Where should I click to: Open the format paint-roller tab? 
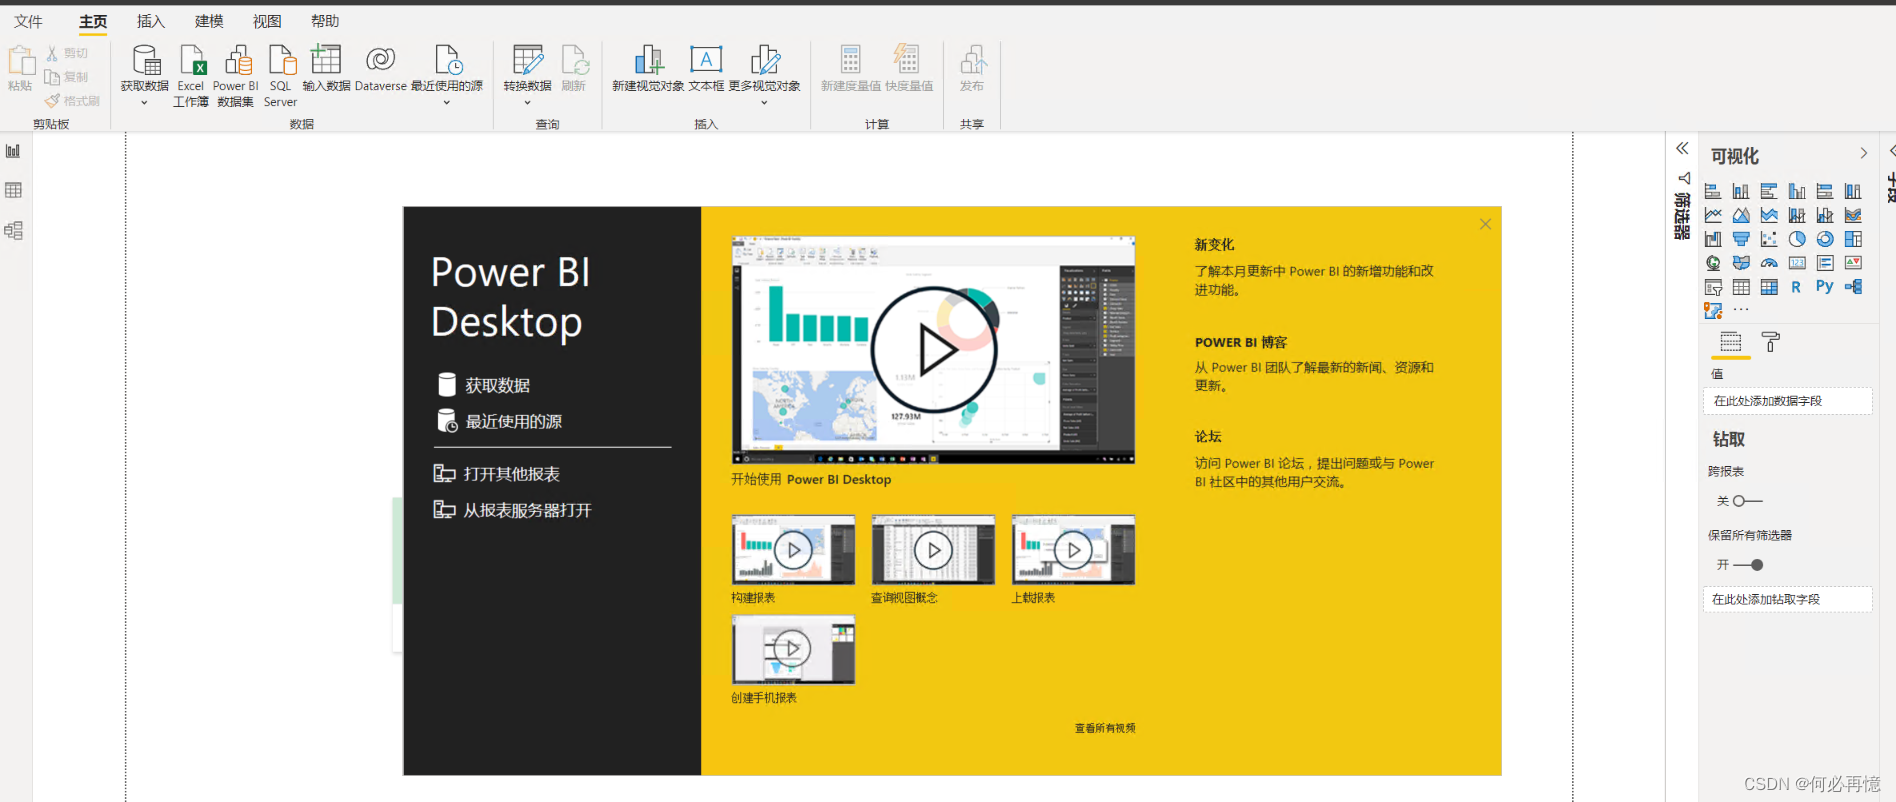coord(1771,342)
